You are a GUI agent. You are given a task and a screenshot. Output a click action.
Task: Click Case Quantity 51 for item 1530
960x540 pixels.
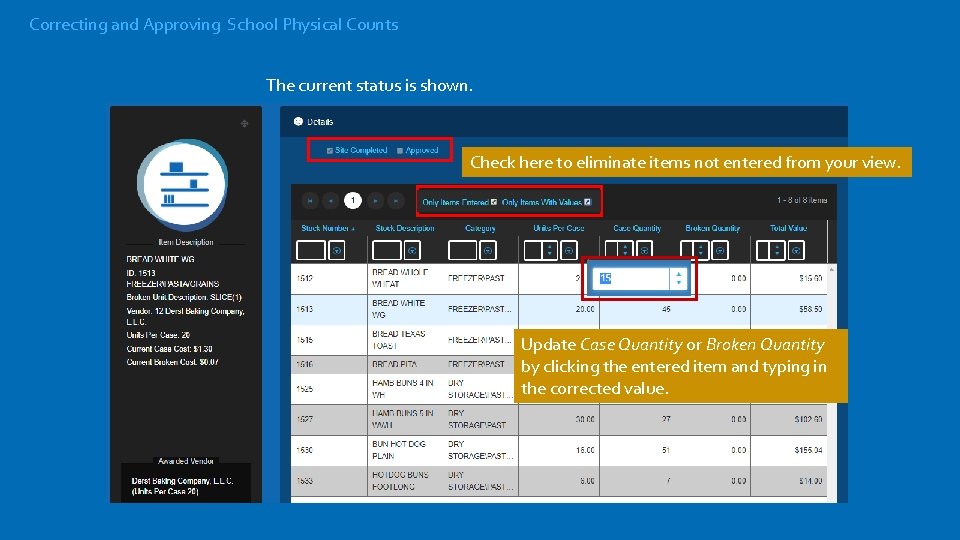click(x=666, y=450)
